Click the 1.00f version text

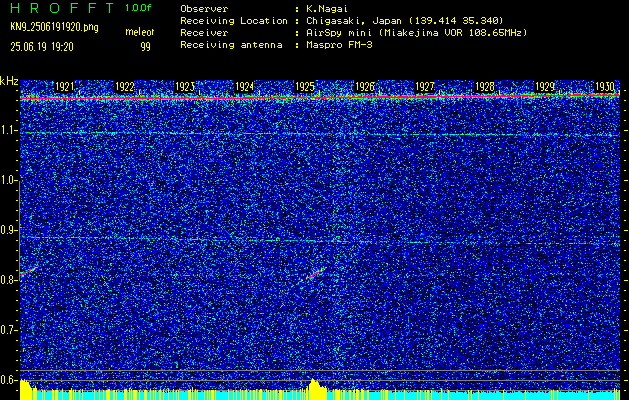pos(138,8)
